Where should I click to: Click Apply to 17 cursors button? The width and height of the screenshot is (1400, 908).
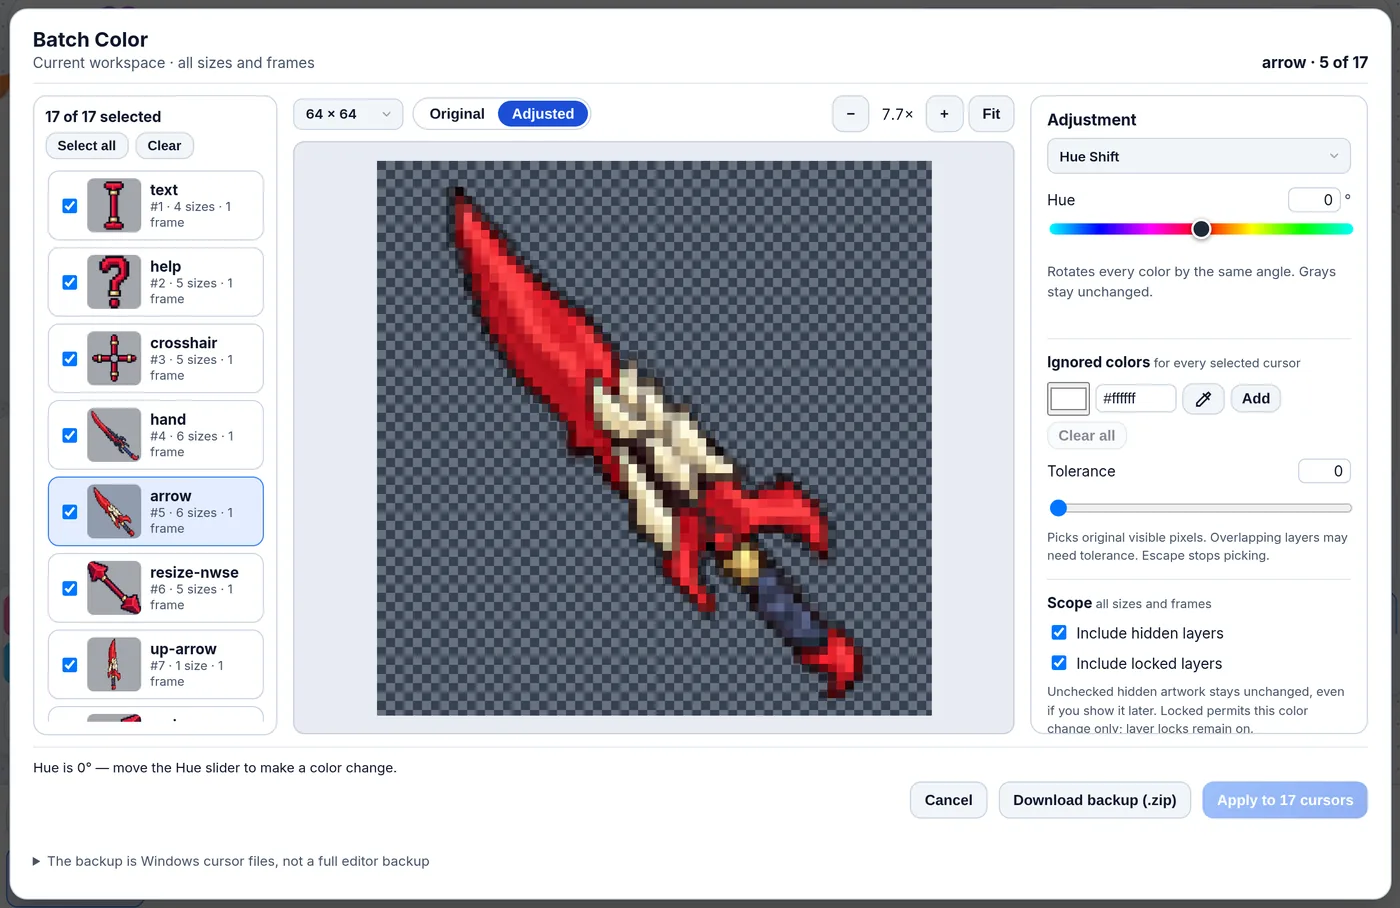[1285, 800]
